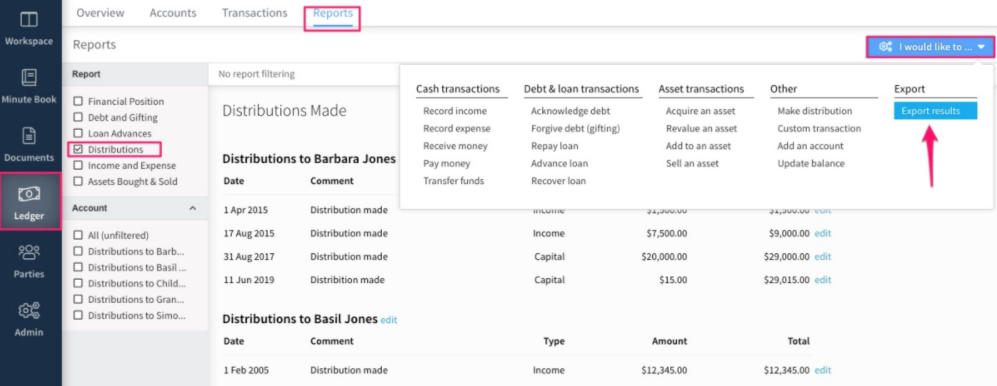Screen dimensions: 997x386
Task: Switch to the Reports tab
Action: point(333,13)
